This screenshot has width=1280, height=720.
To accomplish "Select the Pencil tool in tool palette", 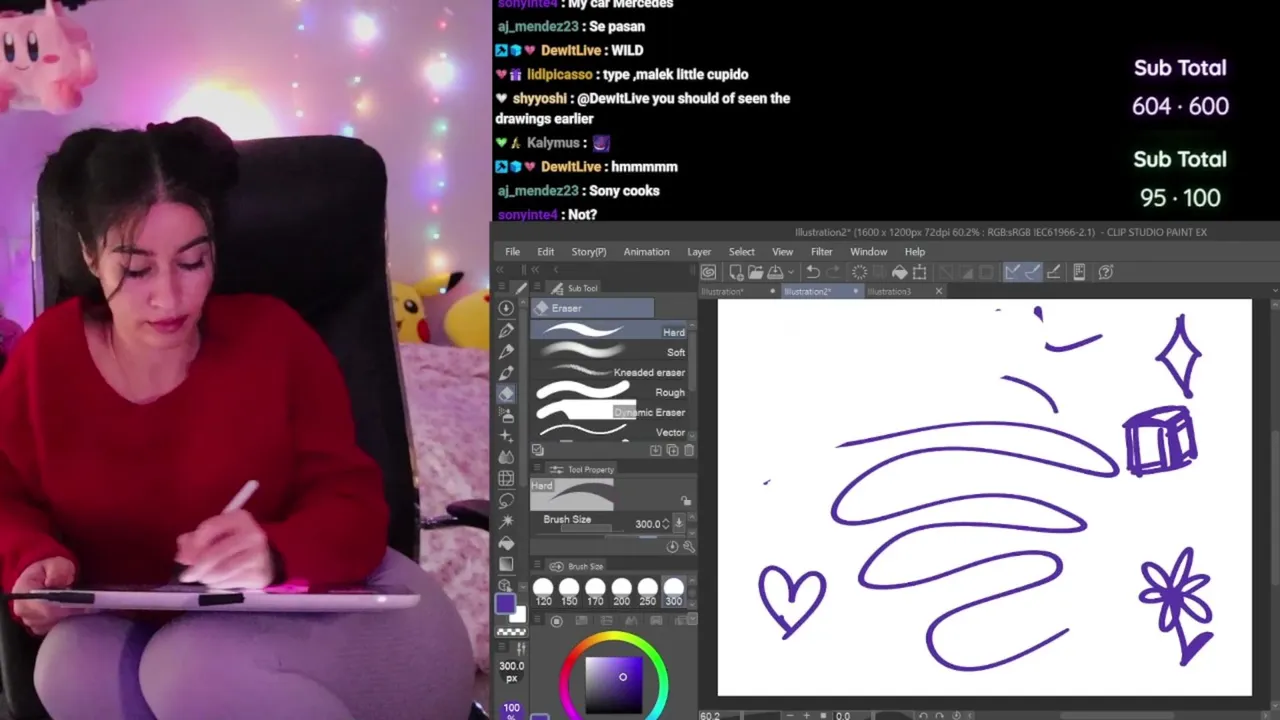I will click(x=506, y=351).
